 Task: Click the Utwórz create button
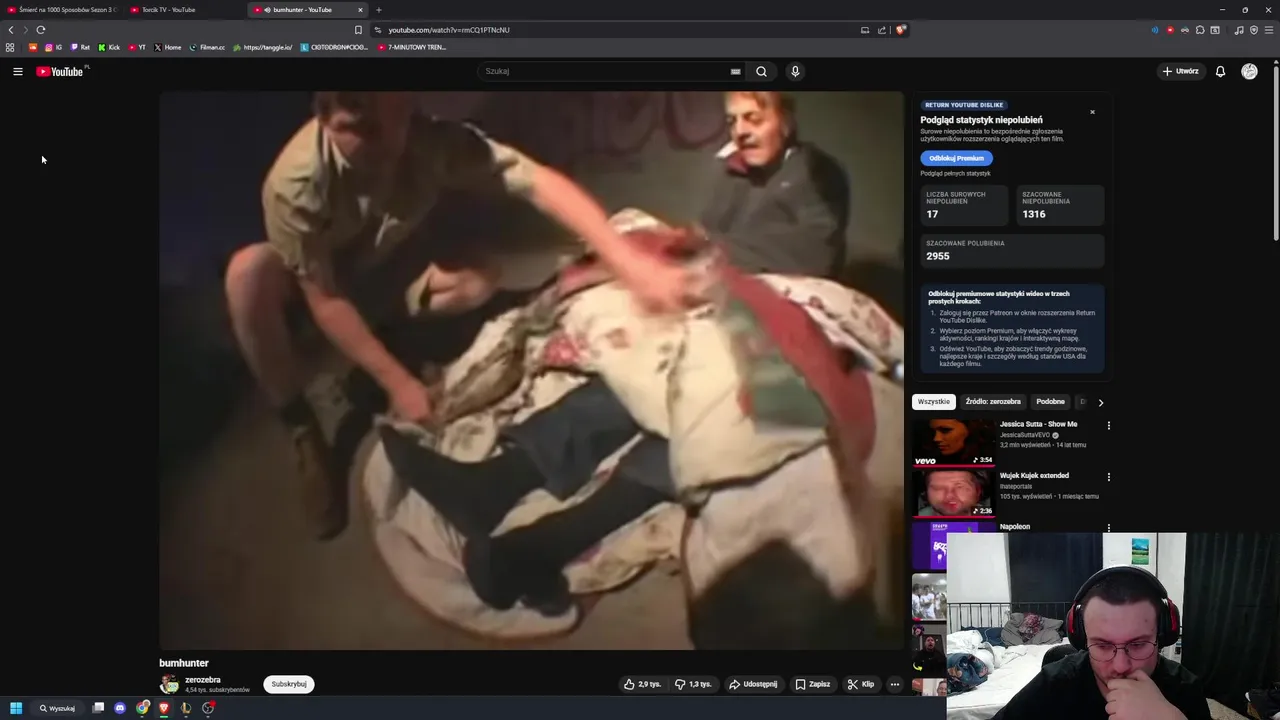pos(1180,71)
